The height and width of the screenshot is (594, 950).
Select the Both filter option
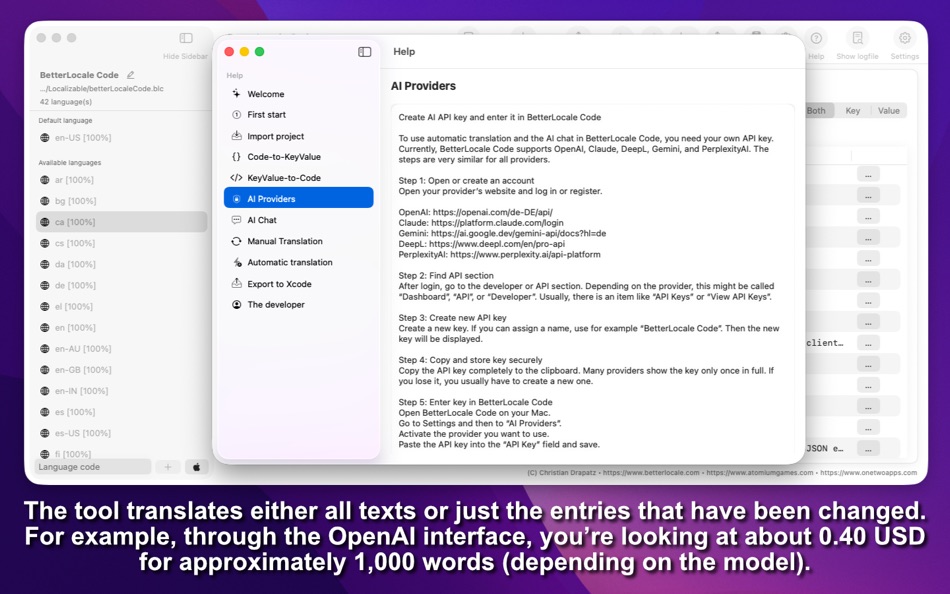pyautogui.click(x=816, y=110)
